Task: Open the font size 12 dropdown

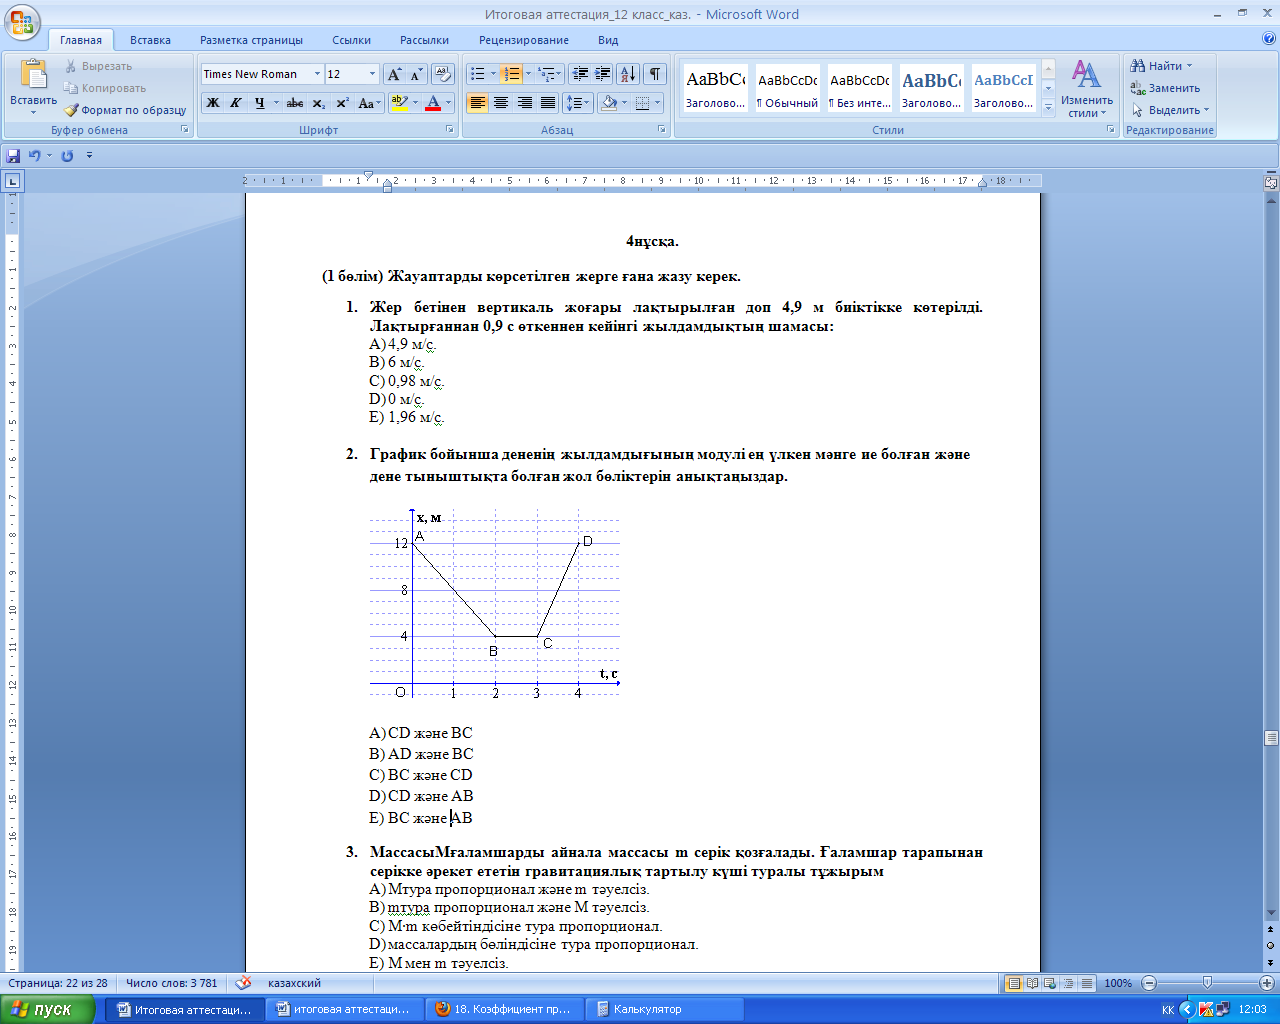Action: 372,74
